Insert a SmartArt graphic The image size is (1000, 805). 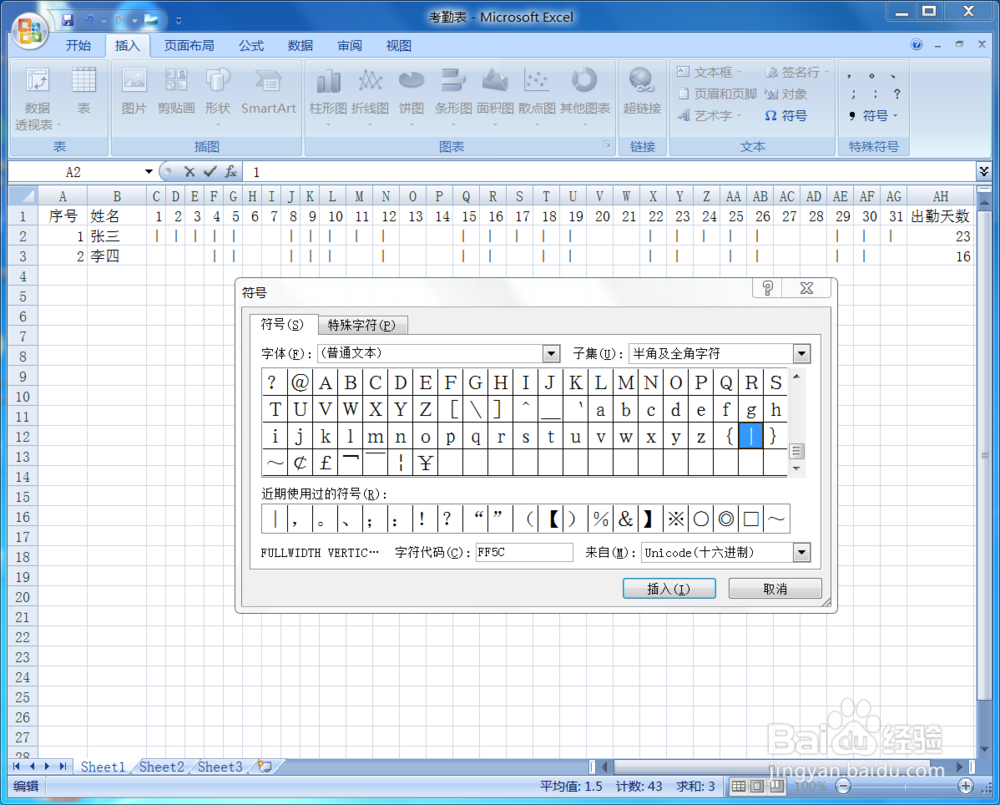click(268, 91)
